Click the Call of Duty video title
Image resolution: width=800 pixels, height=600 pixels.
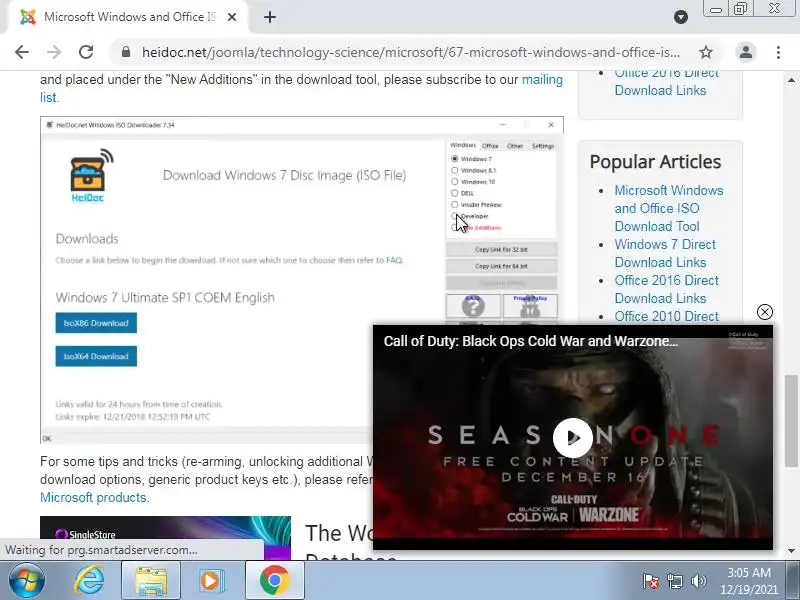coord(531,341)
